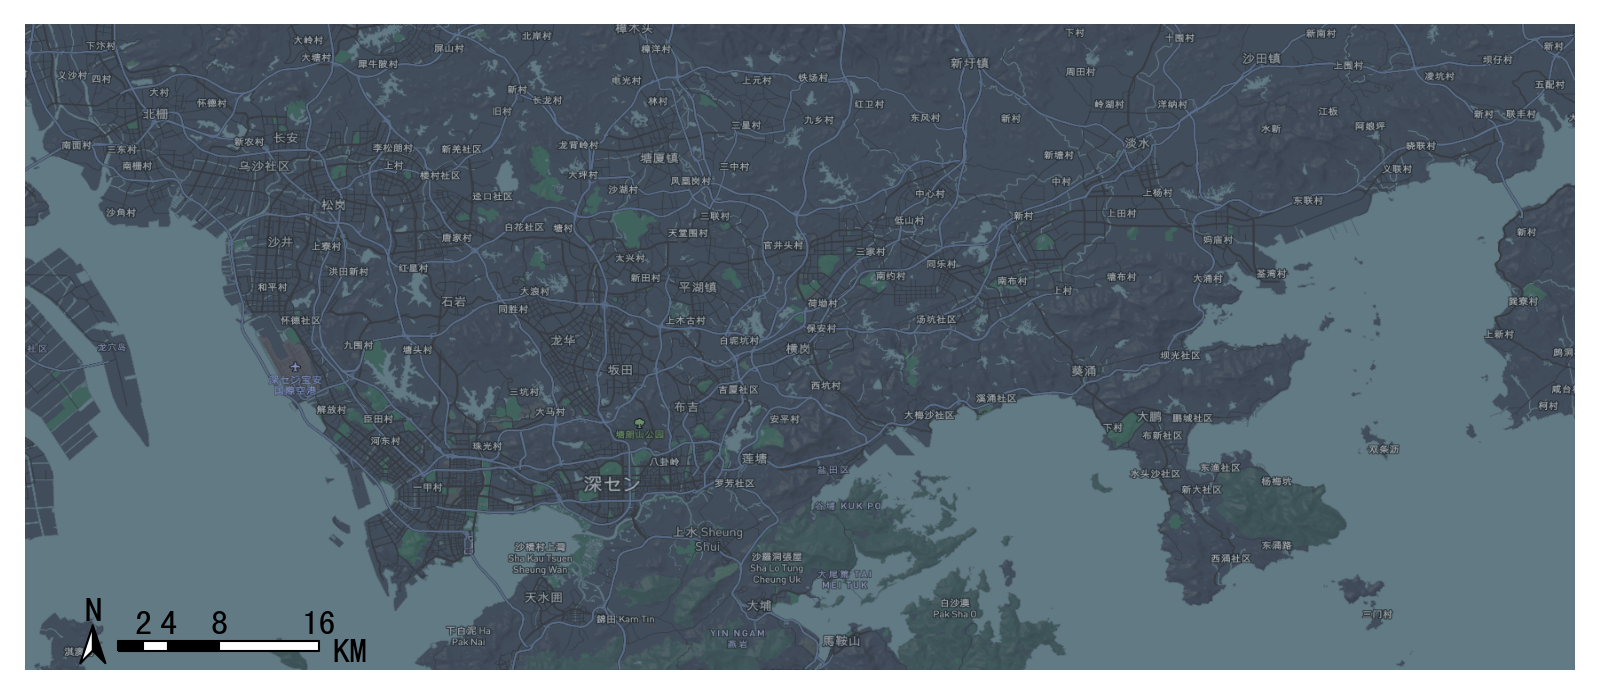Click the 洋纳村 label

pyautogui.click(x=1172, y=104)
